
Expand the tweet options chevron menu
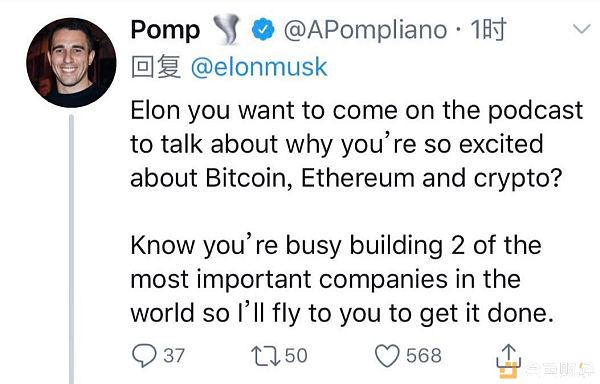(582, 29)
